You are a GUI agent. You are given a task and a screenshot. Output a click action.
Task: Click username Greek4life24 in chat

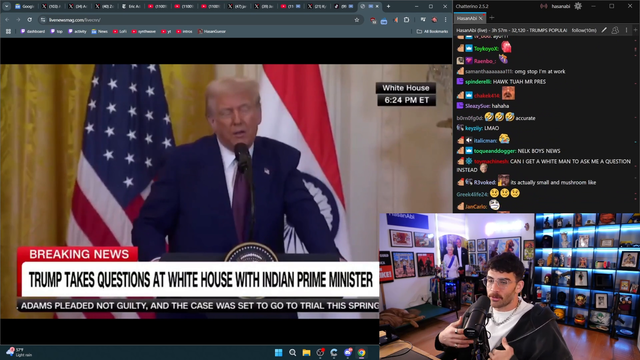click(472, 194)
